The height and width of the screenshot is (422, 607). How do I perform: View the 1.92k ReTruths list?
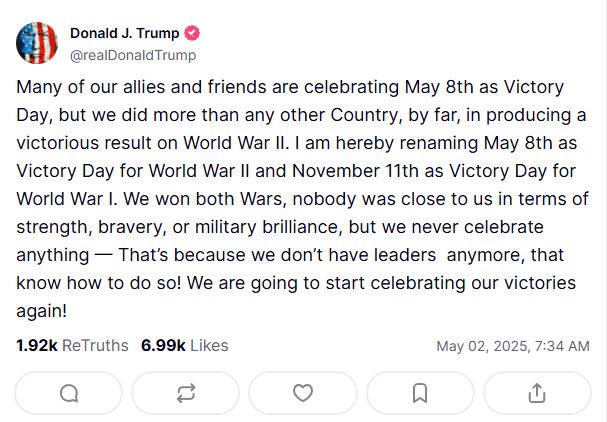tap(72, 346)
